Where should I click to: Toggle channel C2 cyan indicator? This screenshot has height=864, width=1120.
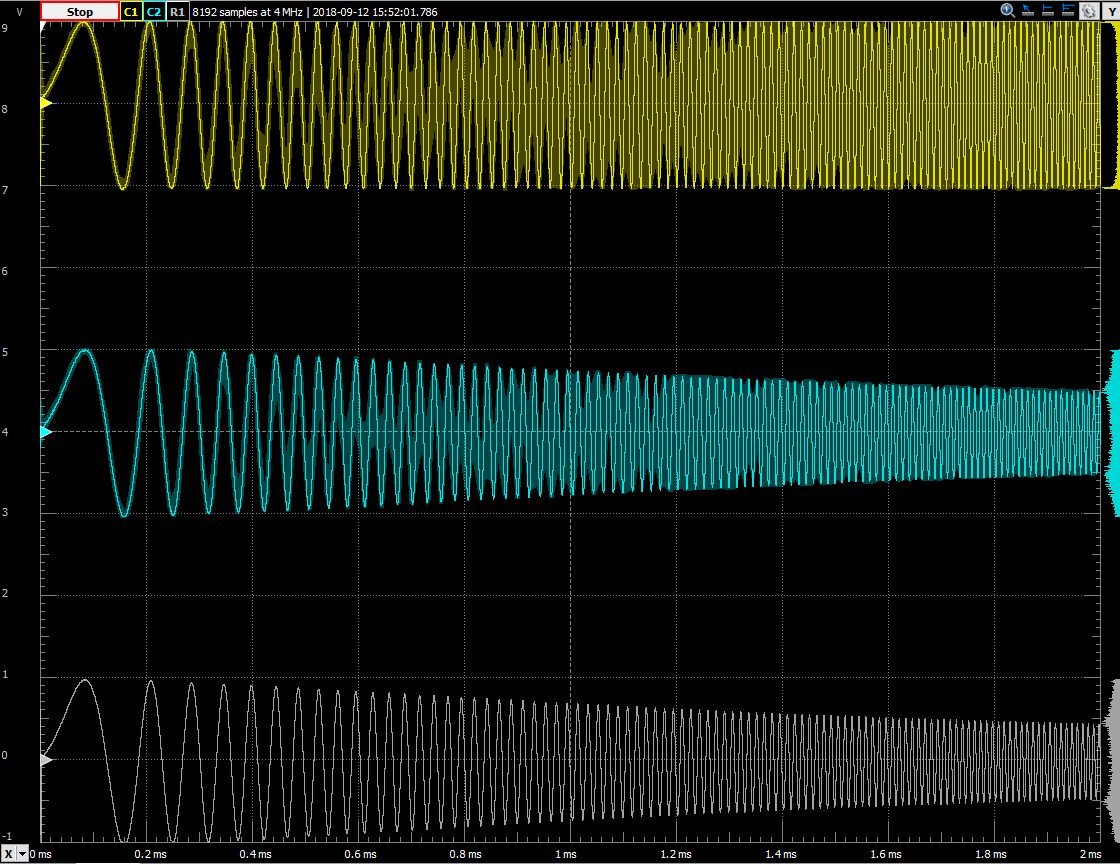[x=153, y=12]
